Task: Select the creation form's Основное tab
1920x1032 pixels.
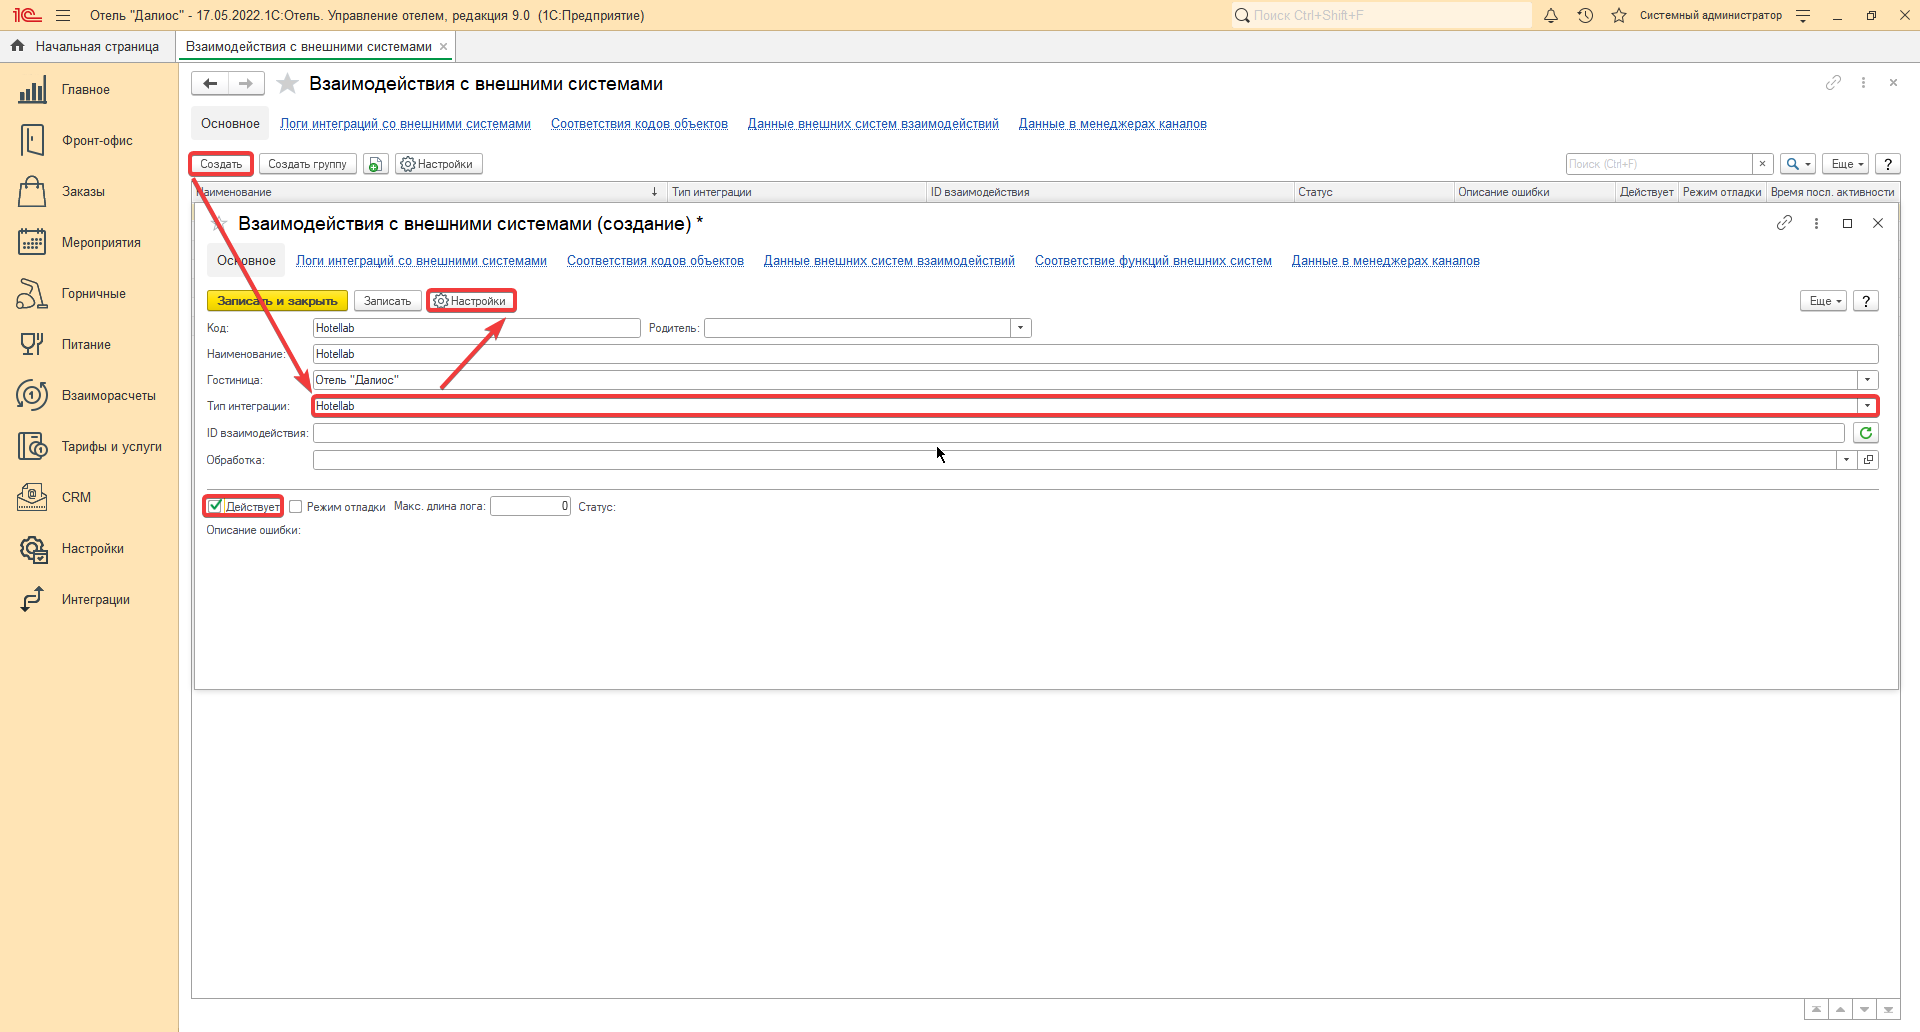Action: coord(246,261)
